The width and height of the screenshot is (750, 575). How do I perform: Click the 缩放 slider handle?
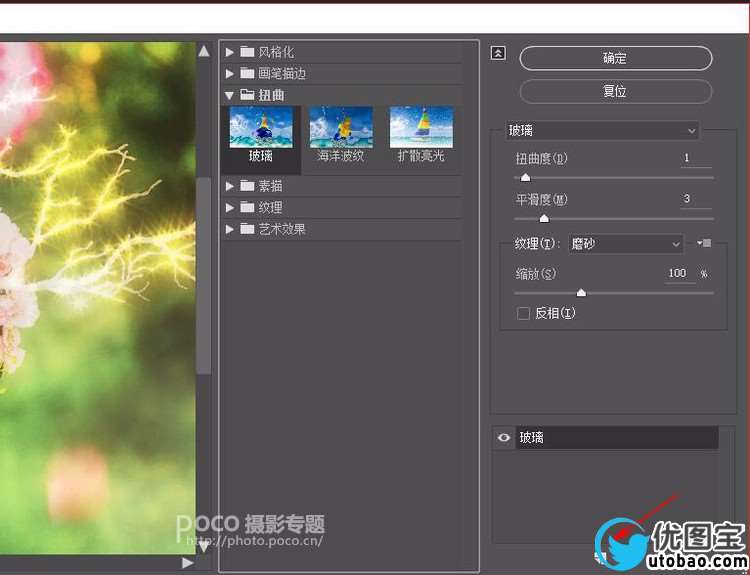coord(581,292)
